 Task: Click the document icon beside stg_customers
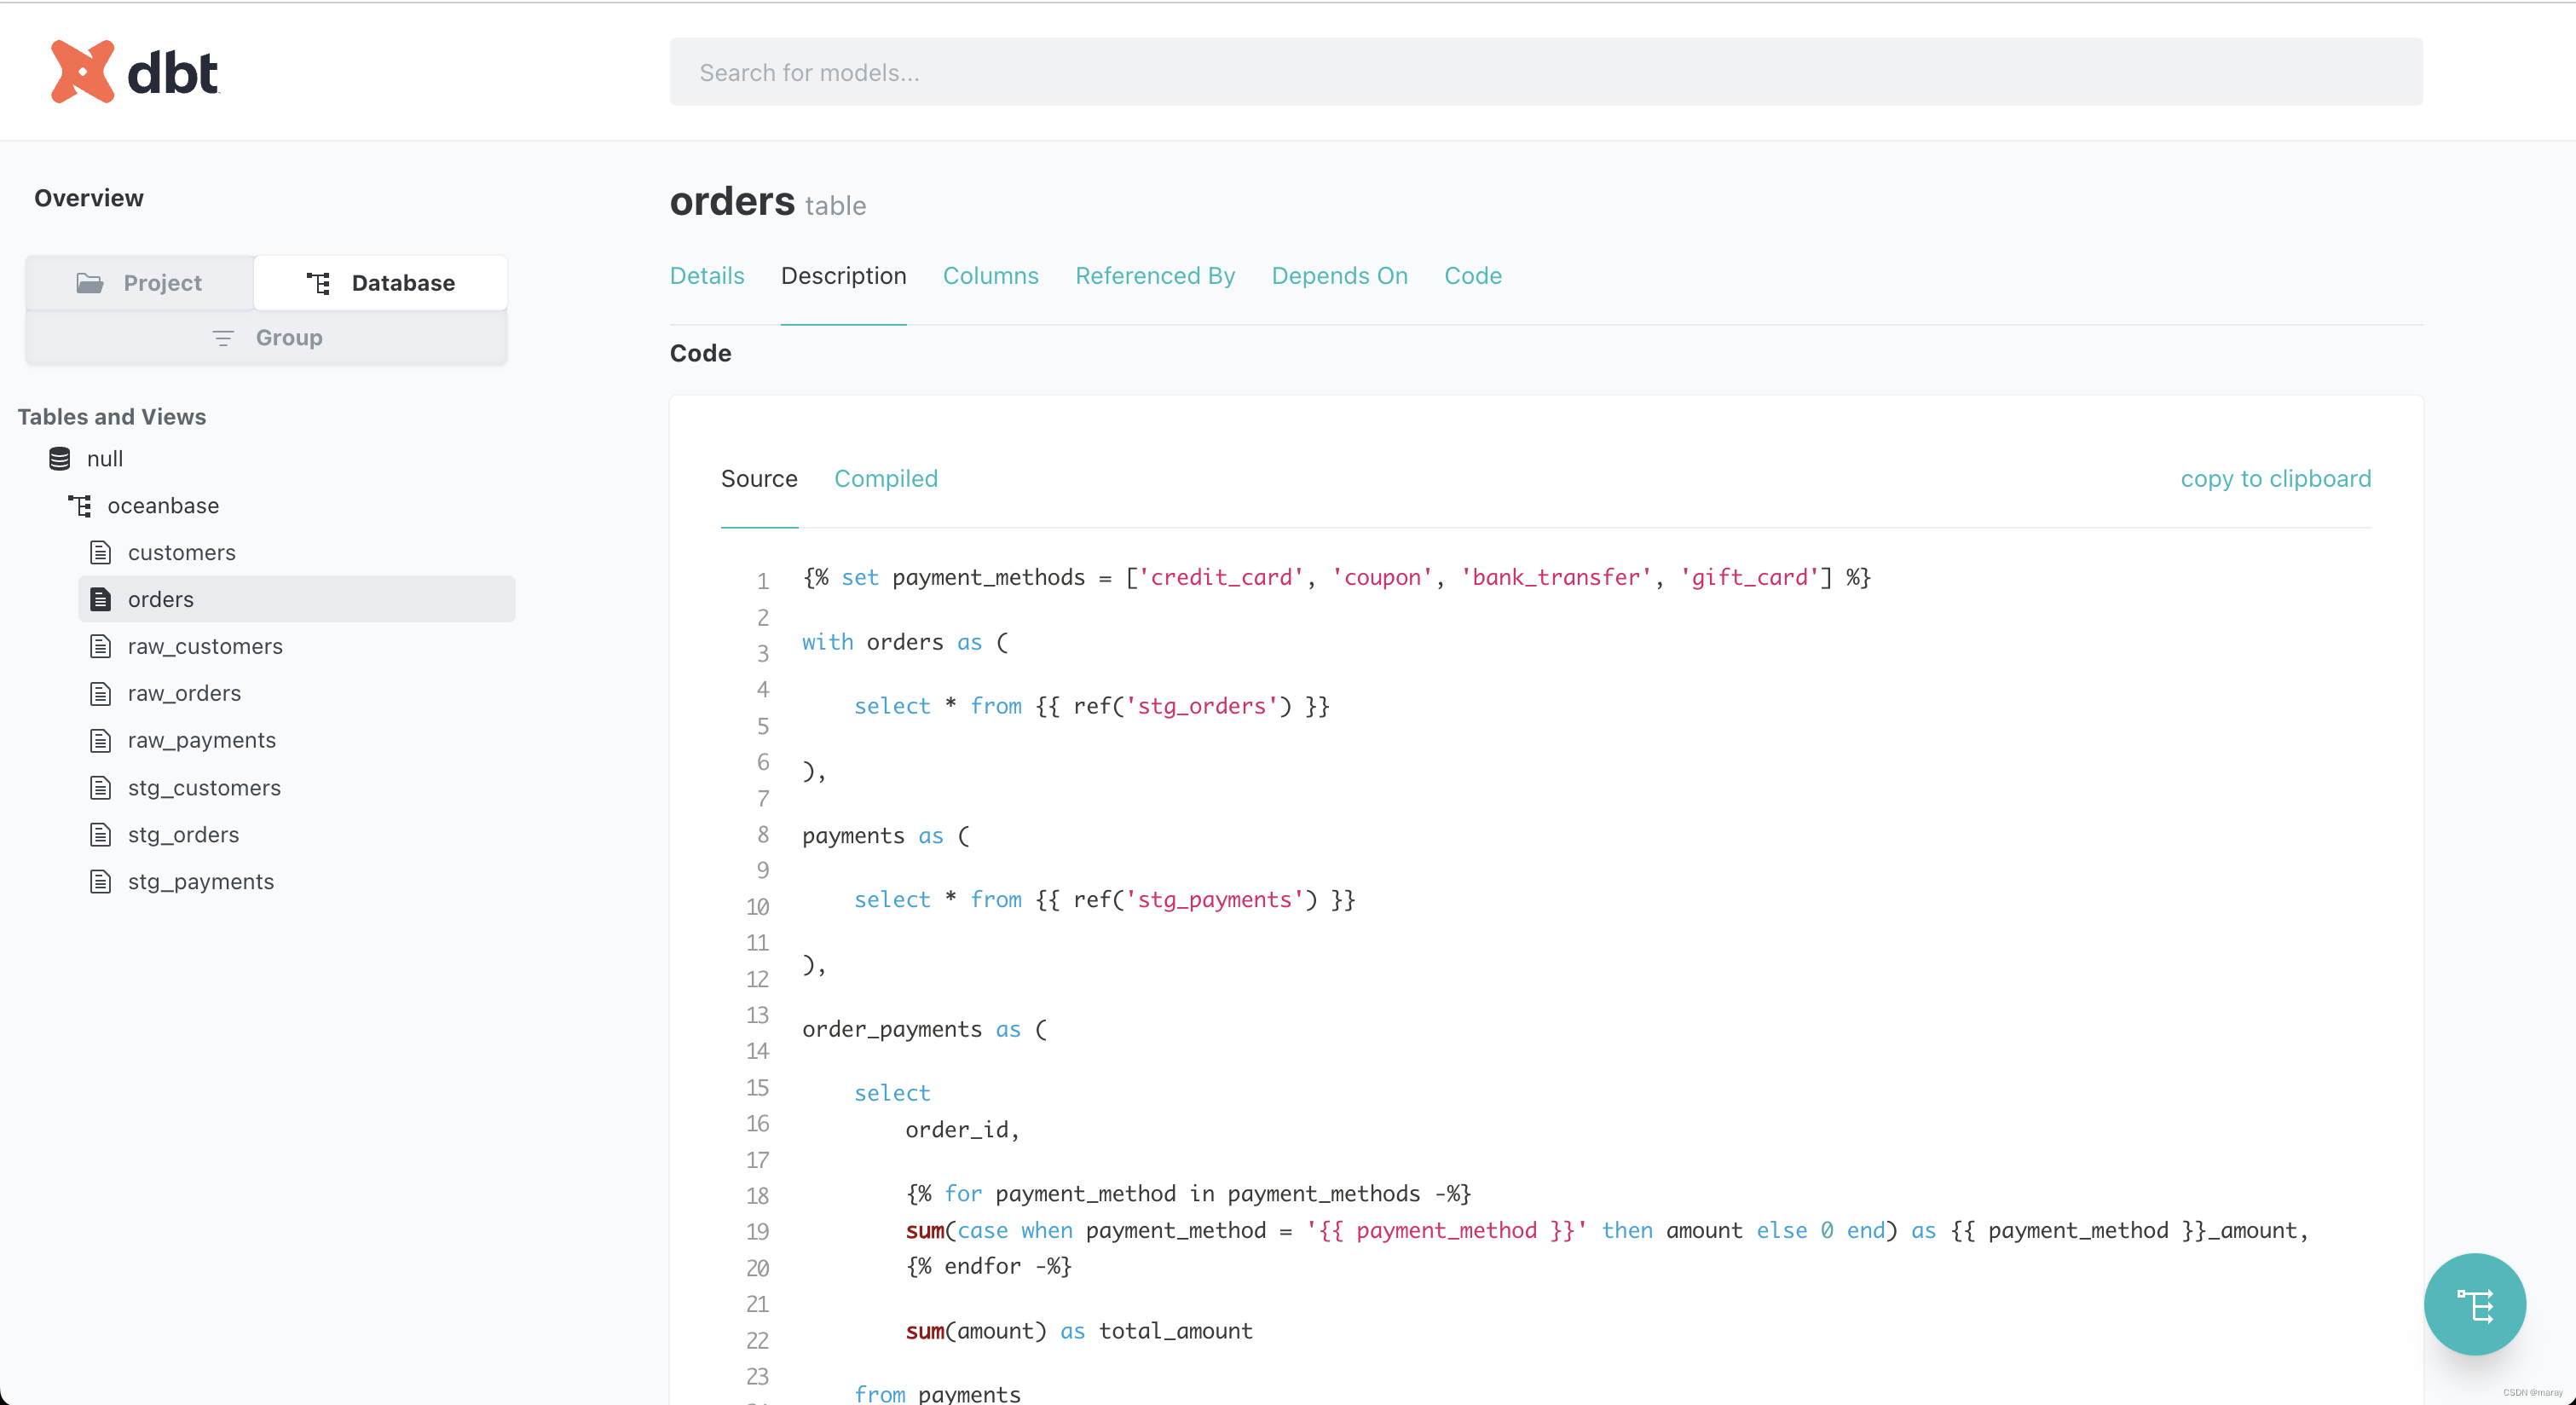100,788
